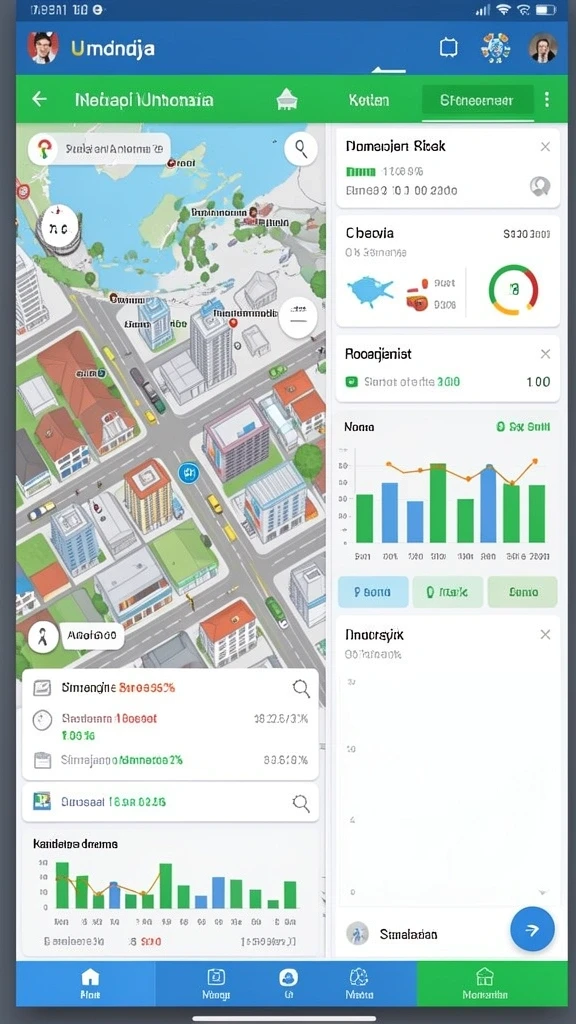Tap the pedestrian icon beside Anoiadoo
The height and width of the screenshot is (1024, 576).
(x=42, y=636)
